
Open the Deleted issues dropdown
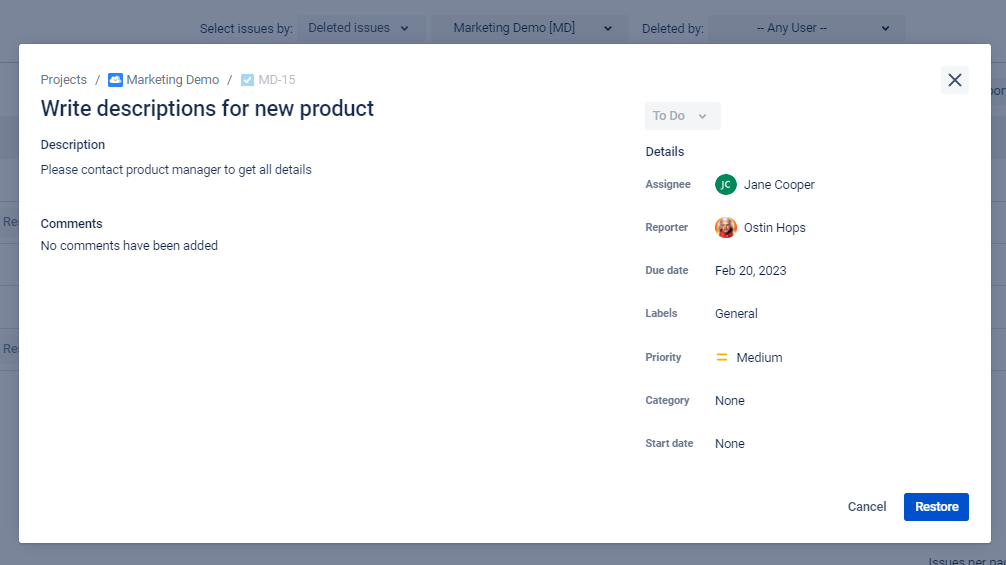point(361,28)
